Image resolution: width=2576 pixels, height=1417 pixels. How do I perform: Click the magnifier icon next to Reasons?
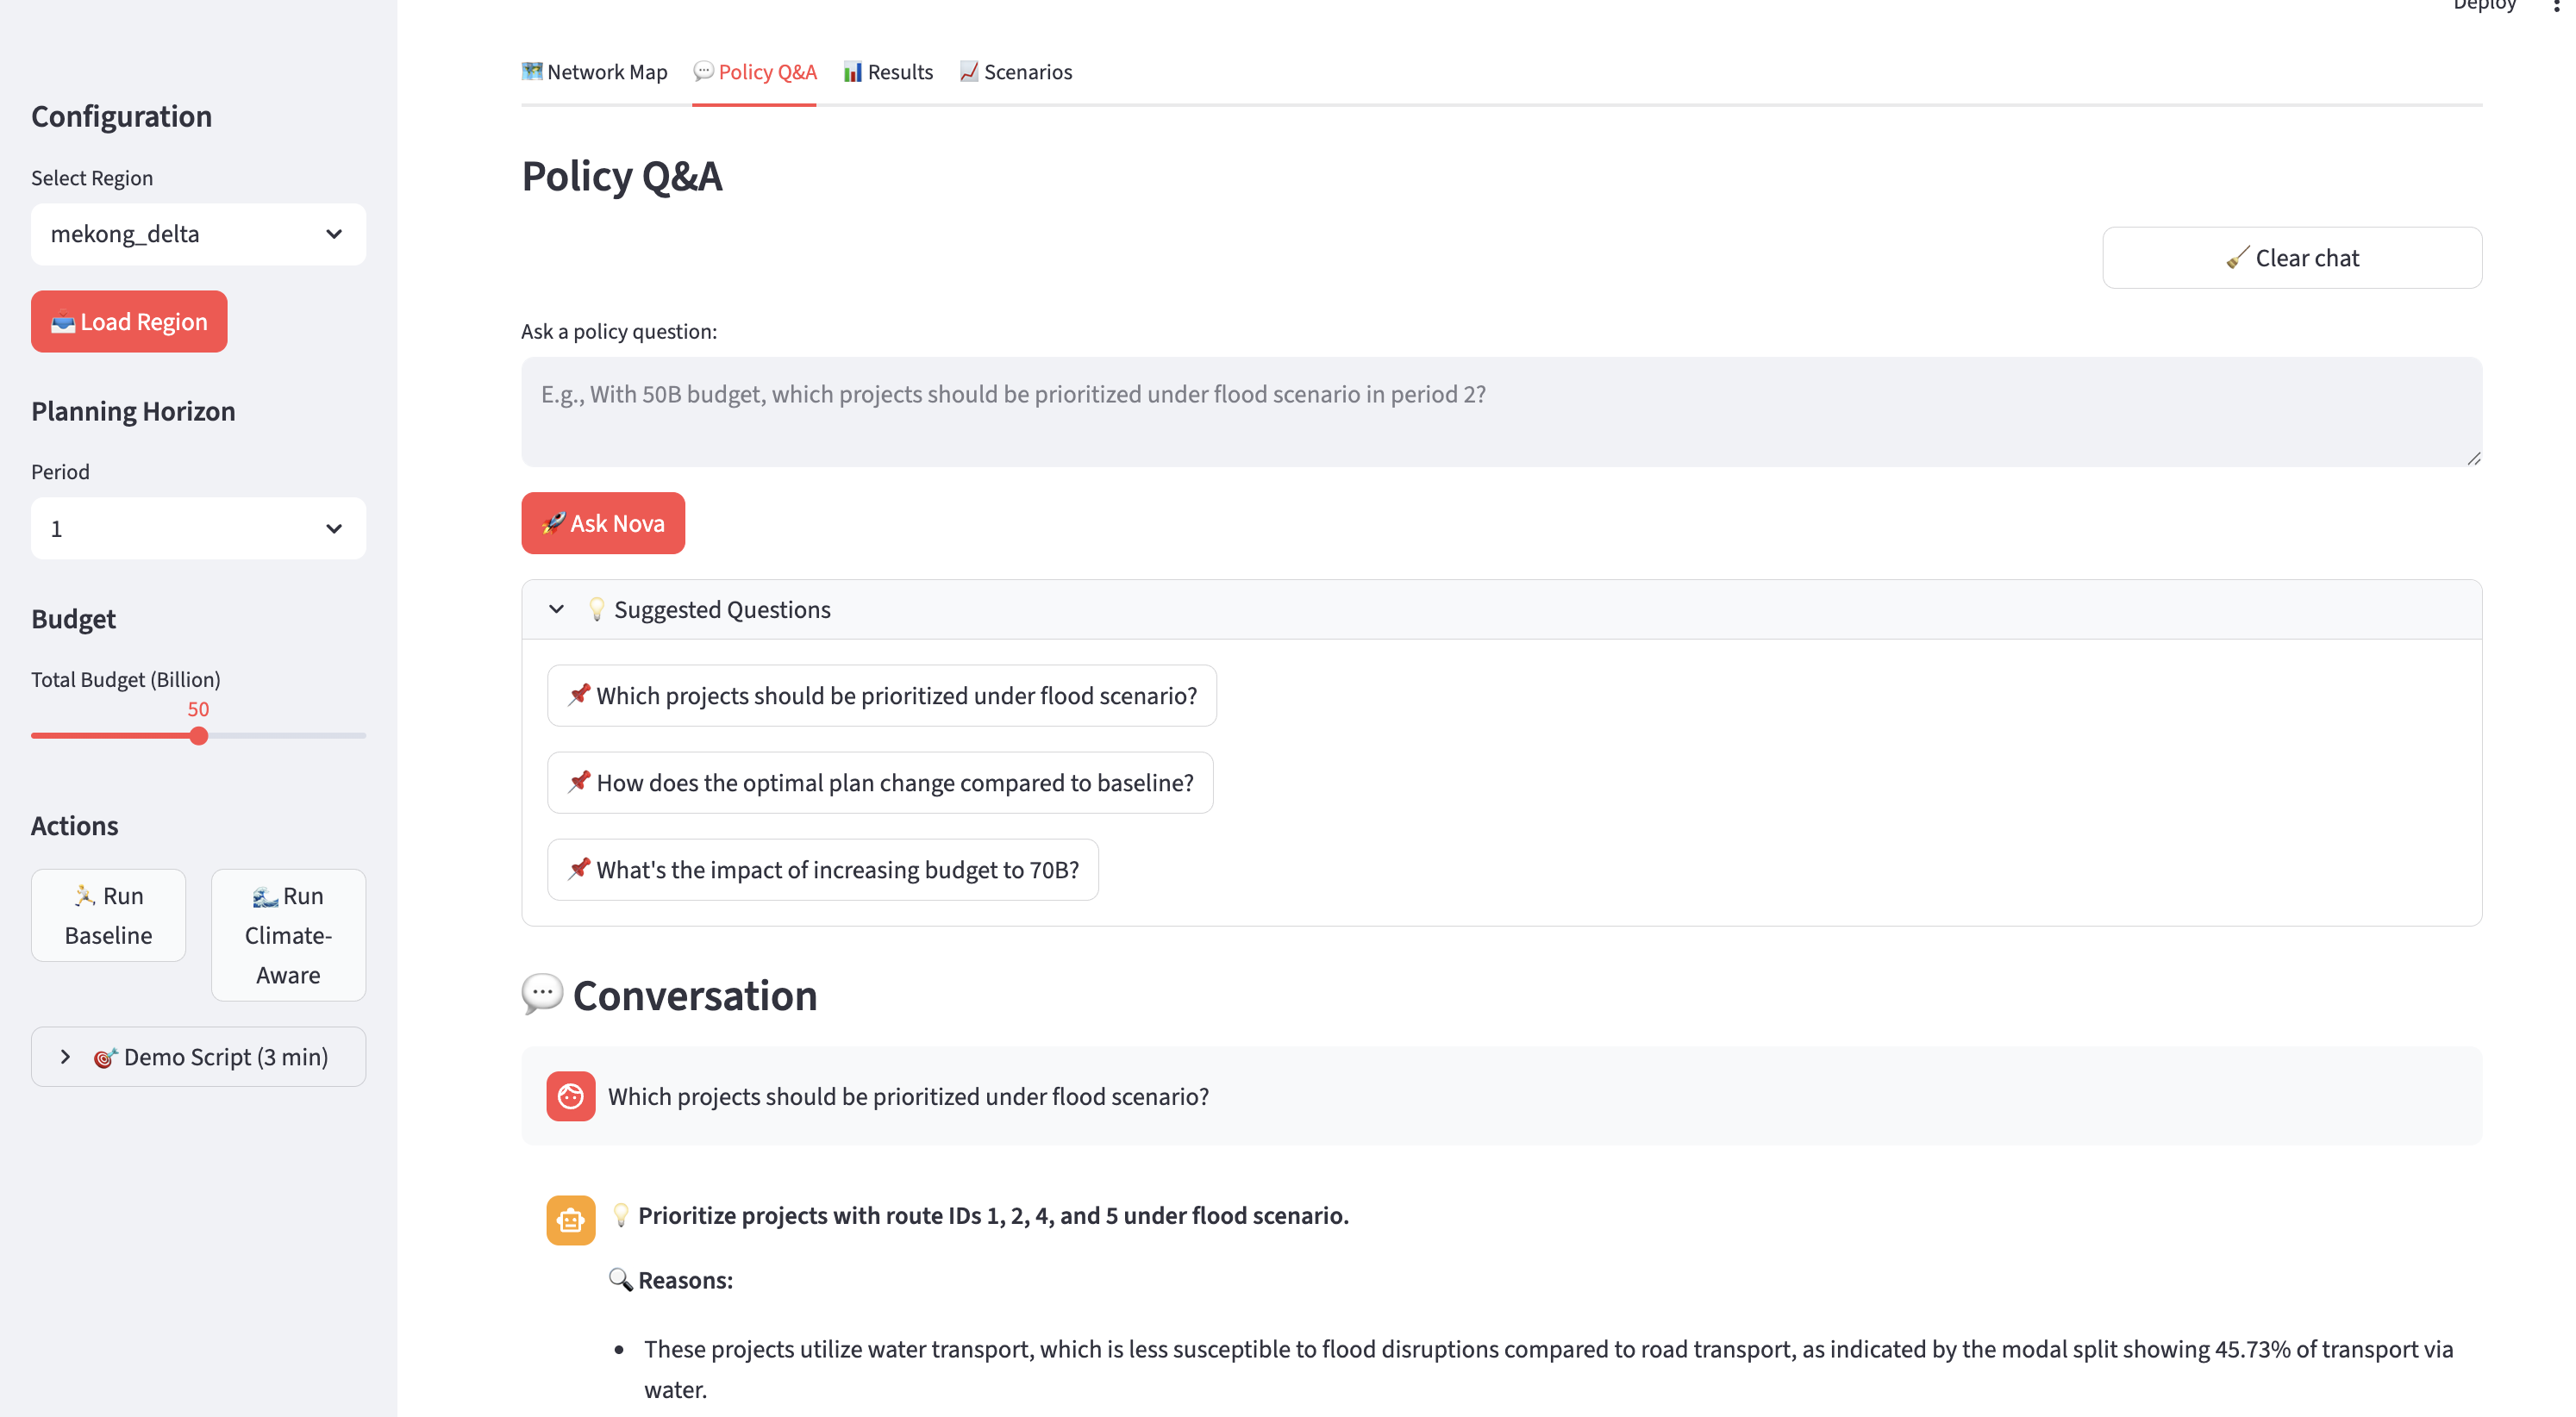point(620,1280)
